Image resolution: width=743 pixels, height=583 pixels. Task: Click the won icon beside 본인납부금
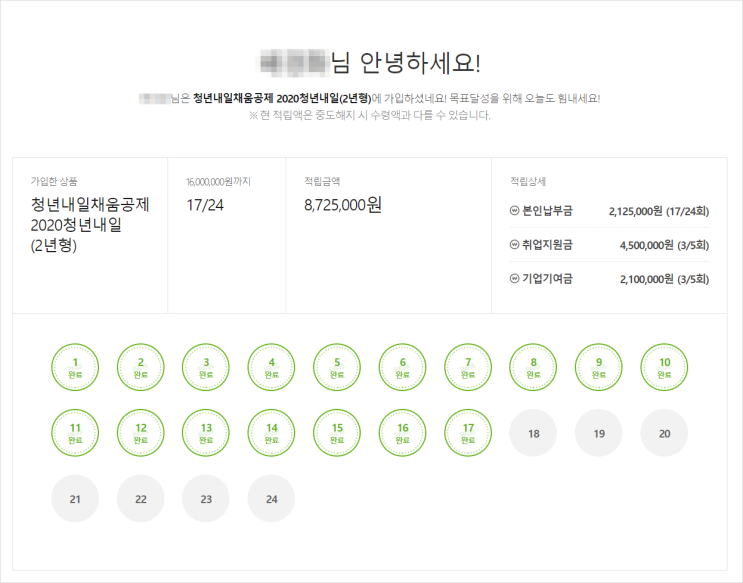tap(514, 210)
